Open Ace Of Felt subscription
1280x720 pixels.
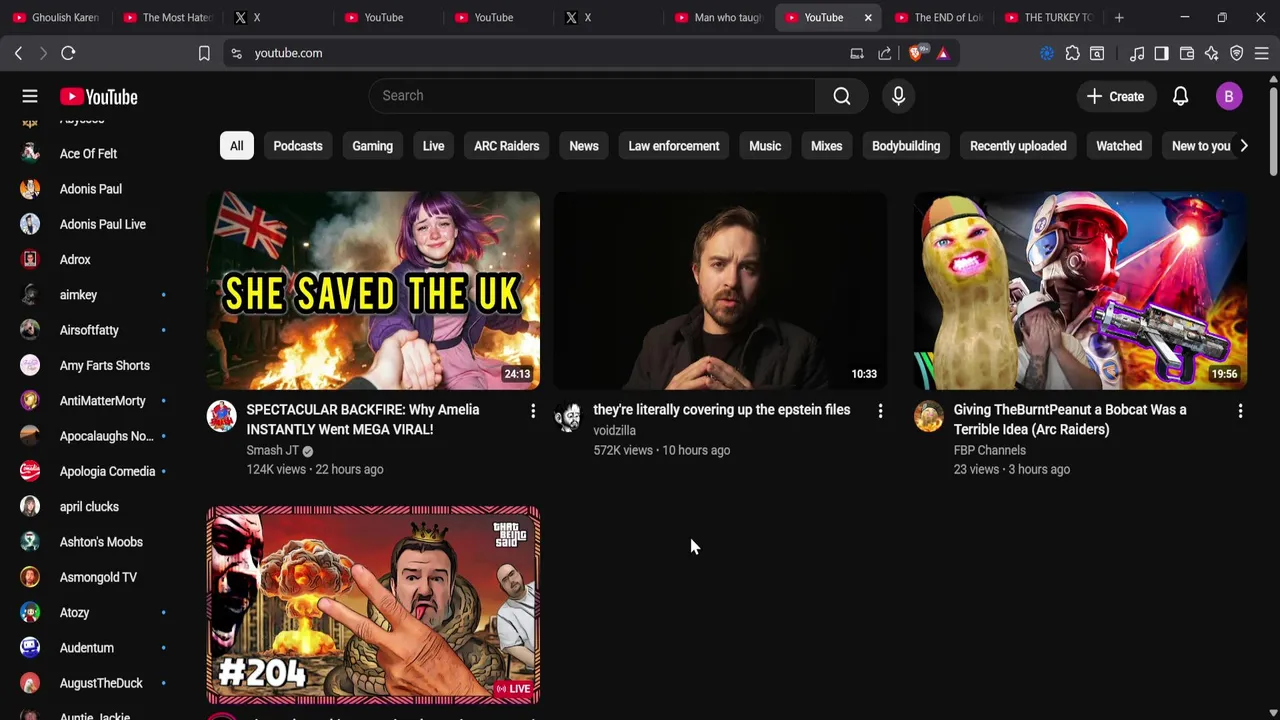pyautogui.click(x=88, y=154)
